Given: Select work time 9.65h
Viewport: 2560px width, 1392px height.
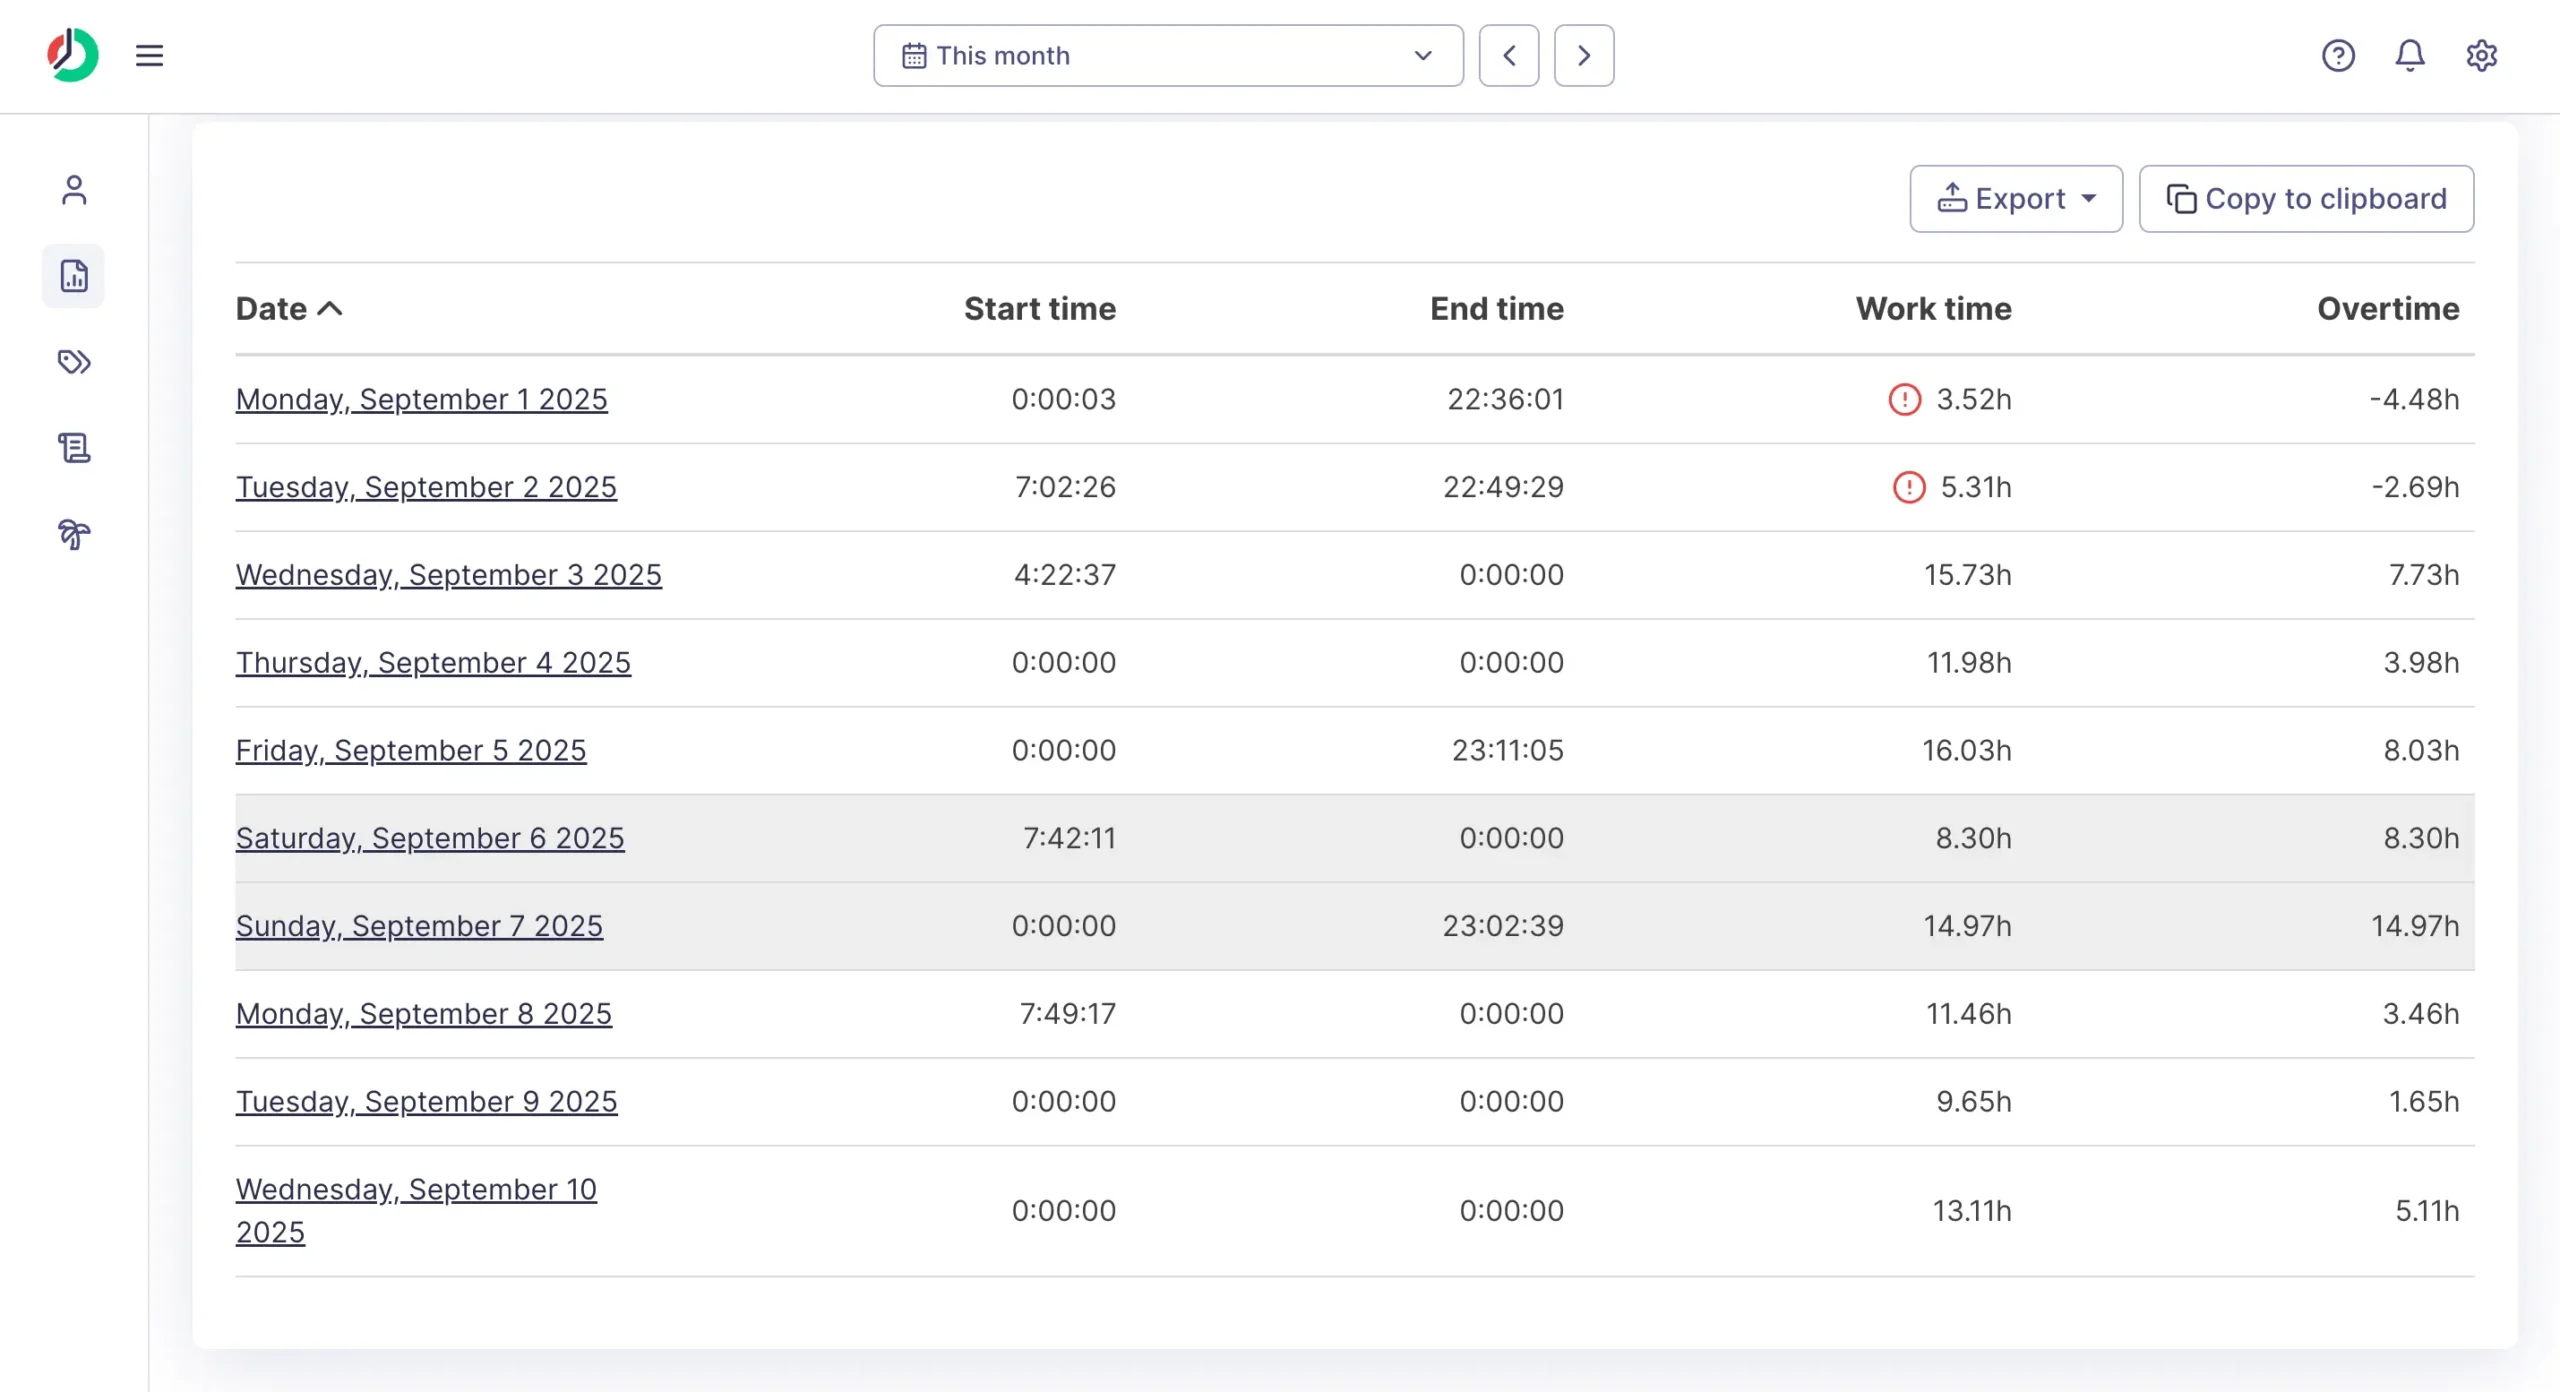Looking at the screenshot, I should pos(1974,1101).
